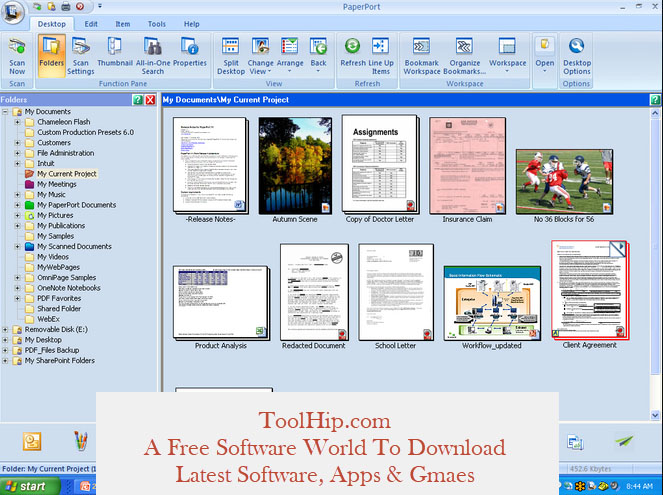
Task: Switch to the Tools ribbon tab
Action: [x=156, y=24]
